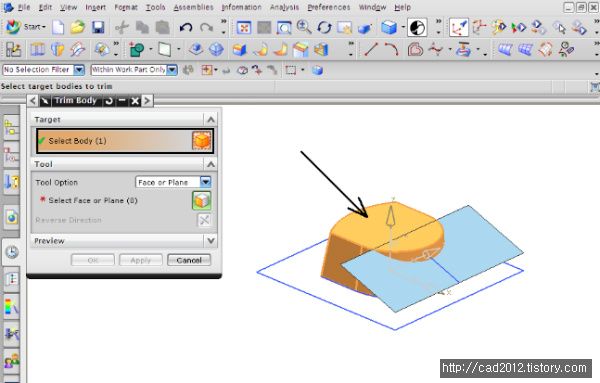Click the Redo arrow icon

207,28
